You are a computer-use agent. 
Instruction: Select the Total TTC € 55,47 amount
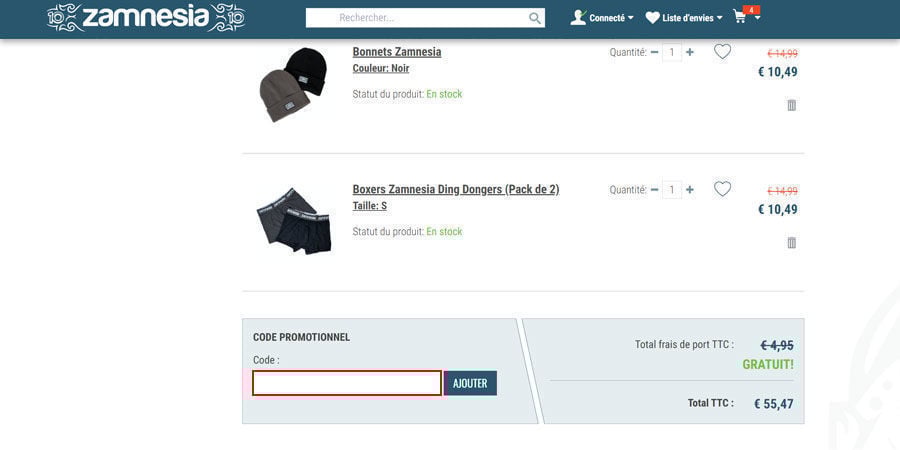774,404
